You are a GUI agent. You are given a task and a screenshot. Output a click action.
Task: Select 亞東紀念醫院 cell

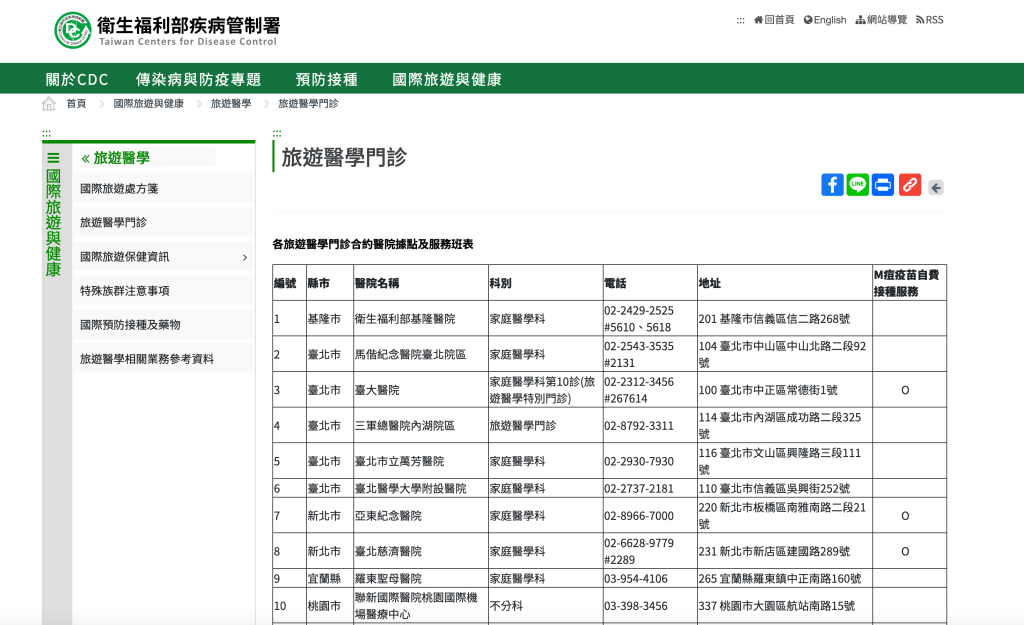tap(421, 515)
